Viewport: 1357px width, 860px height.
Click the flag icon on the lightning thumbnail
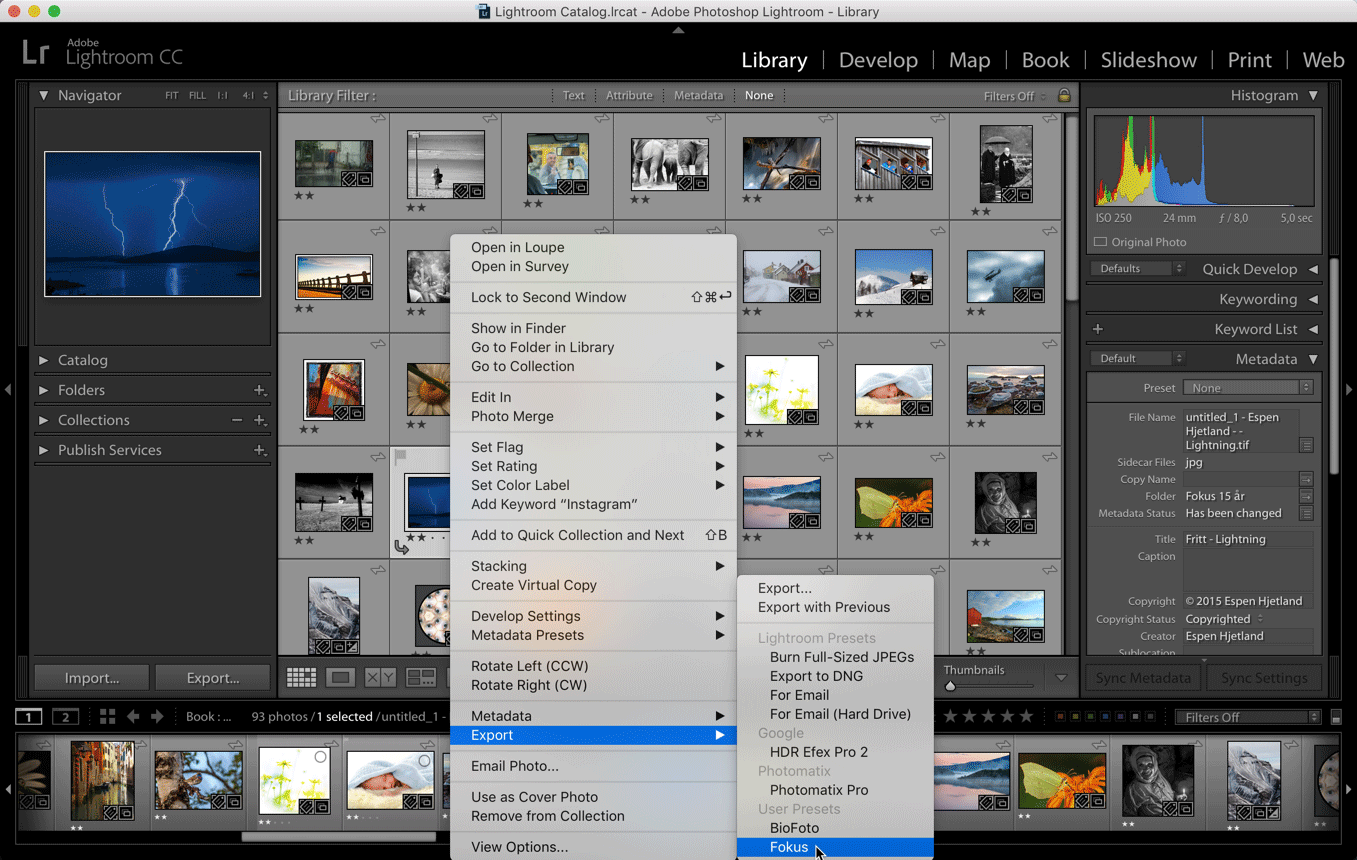(401, 457)
